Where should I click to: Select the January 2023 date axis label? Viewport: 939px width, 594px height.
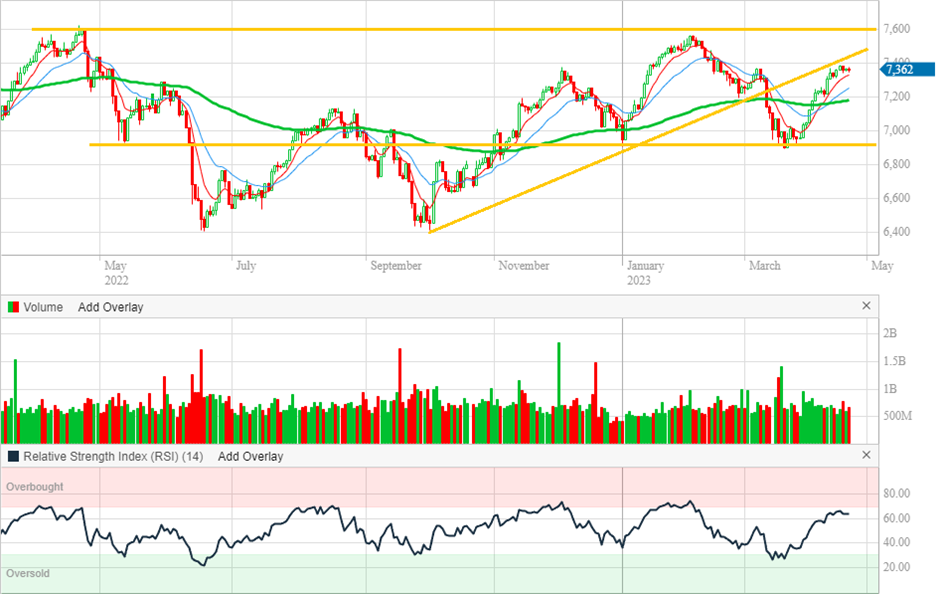coord(645,272)
